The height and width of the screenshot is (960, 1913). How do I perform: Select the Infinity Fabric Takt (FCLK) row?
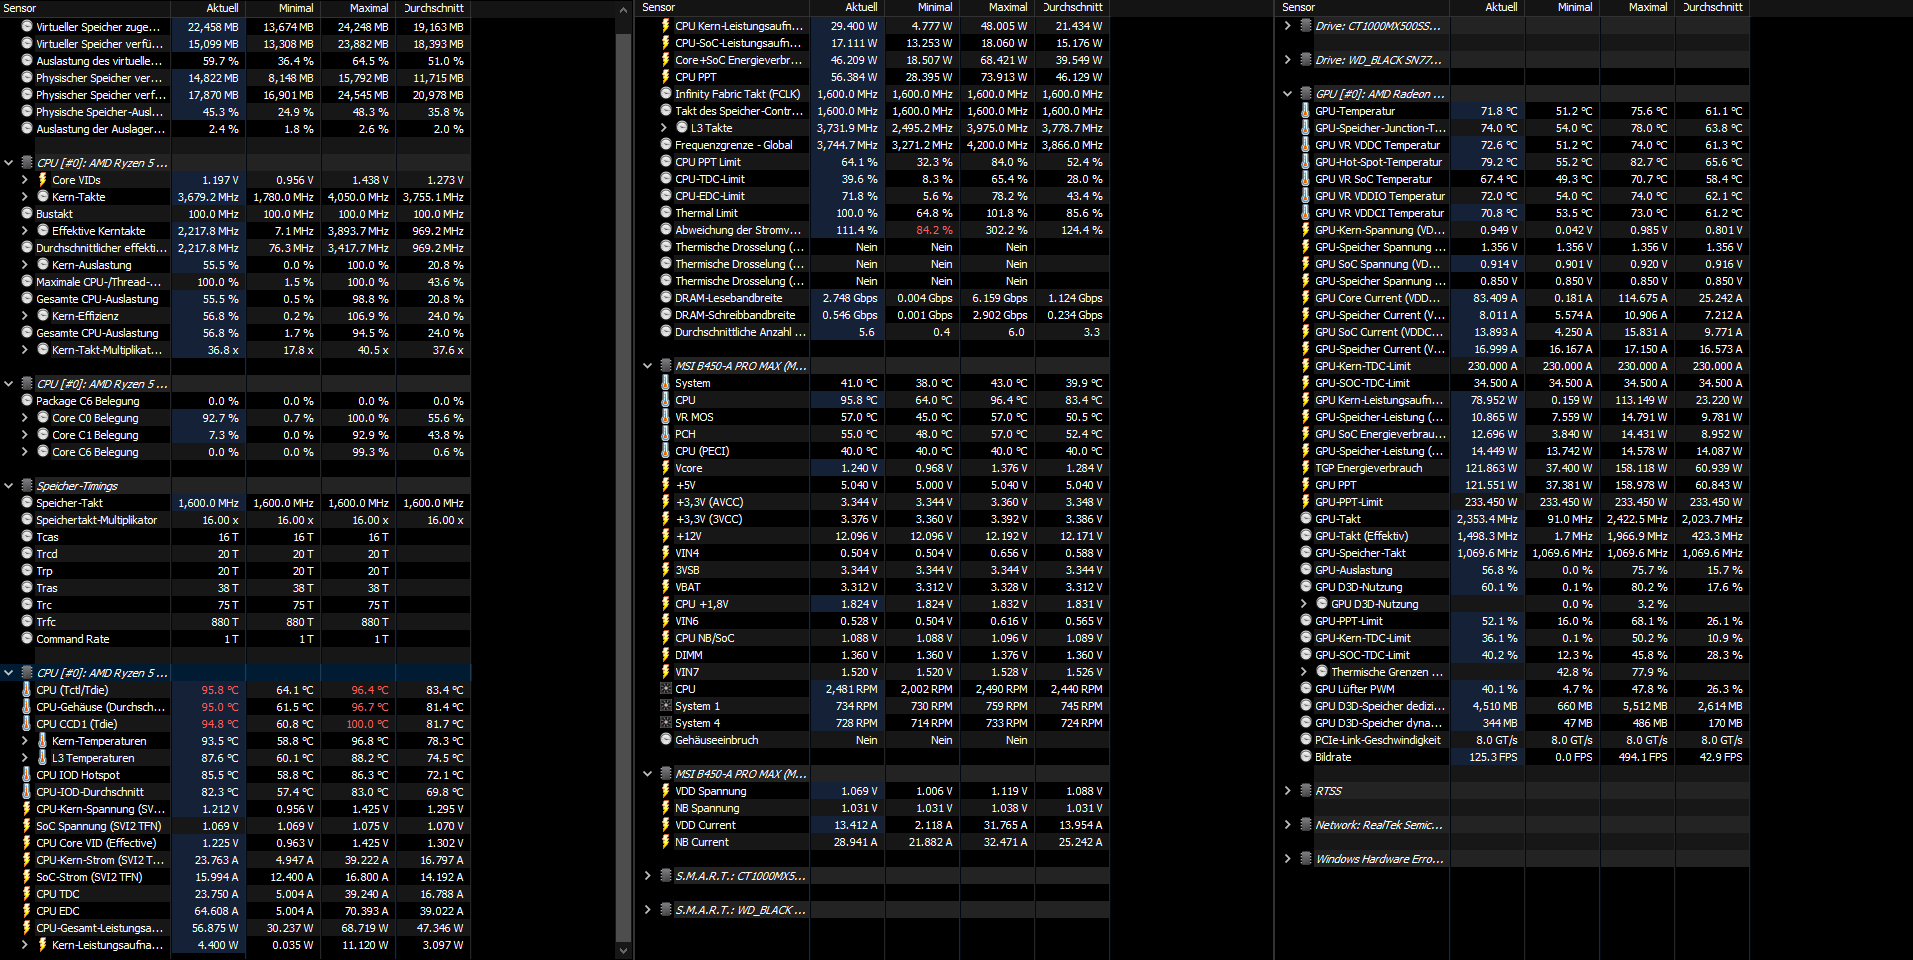pos(874,94)
